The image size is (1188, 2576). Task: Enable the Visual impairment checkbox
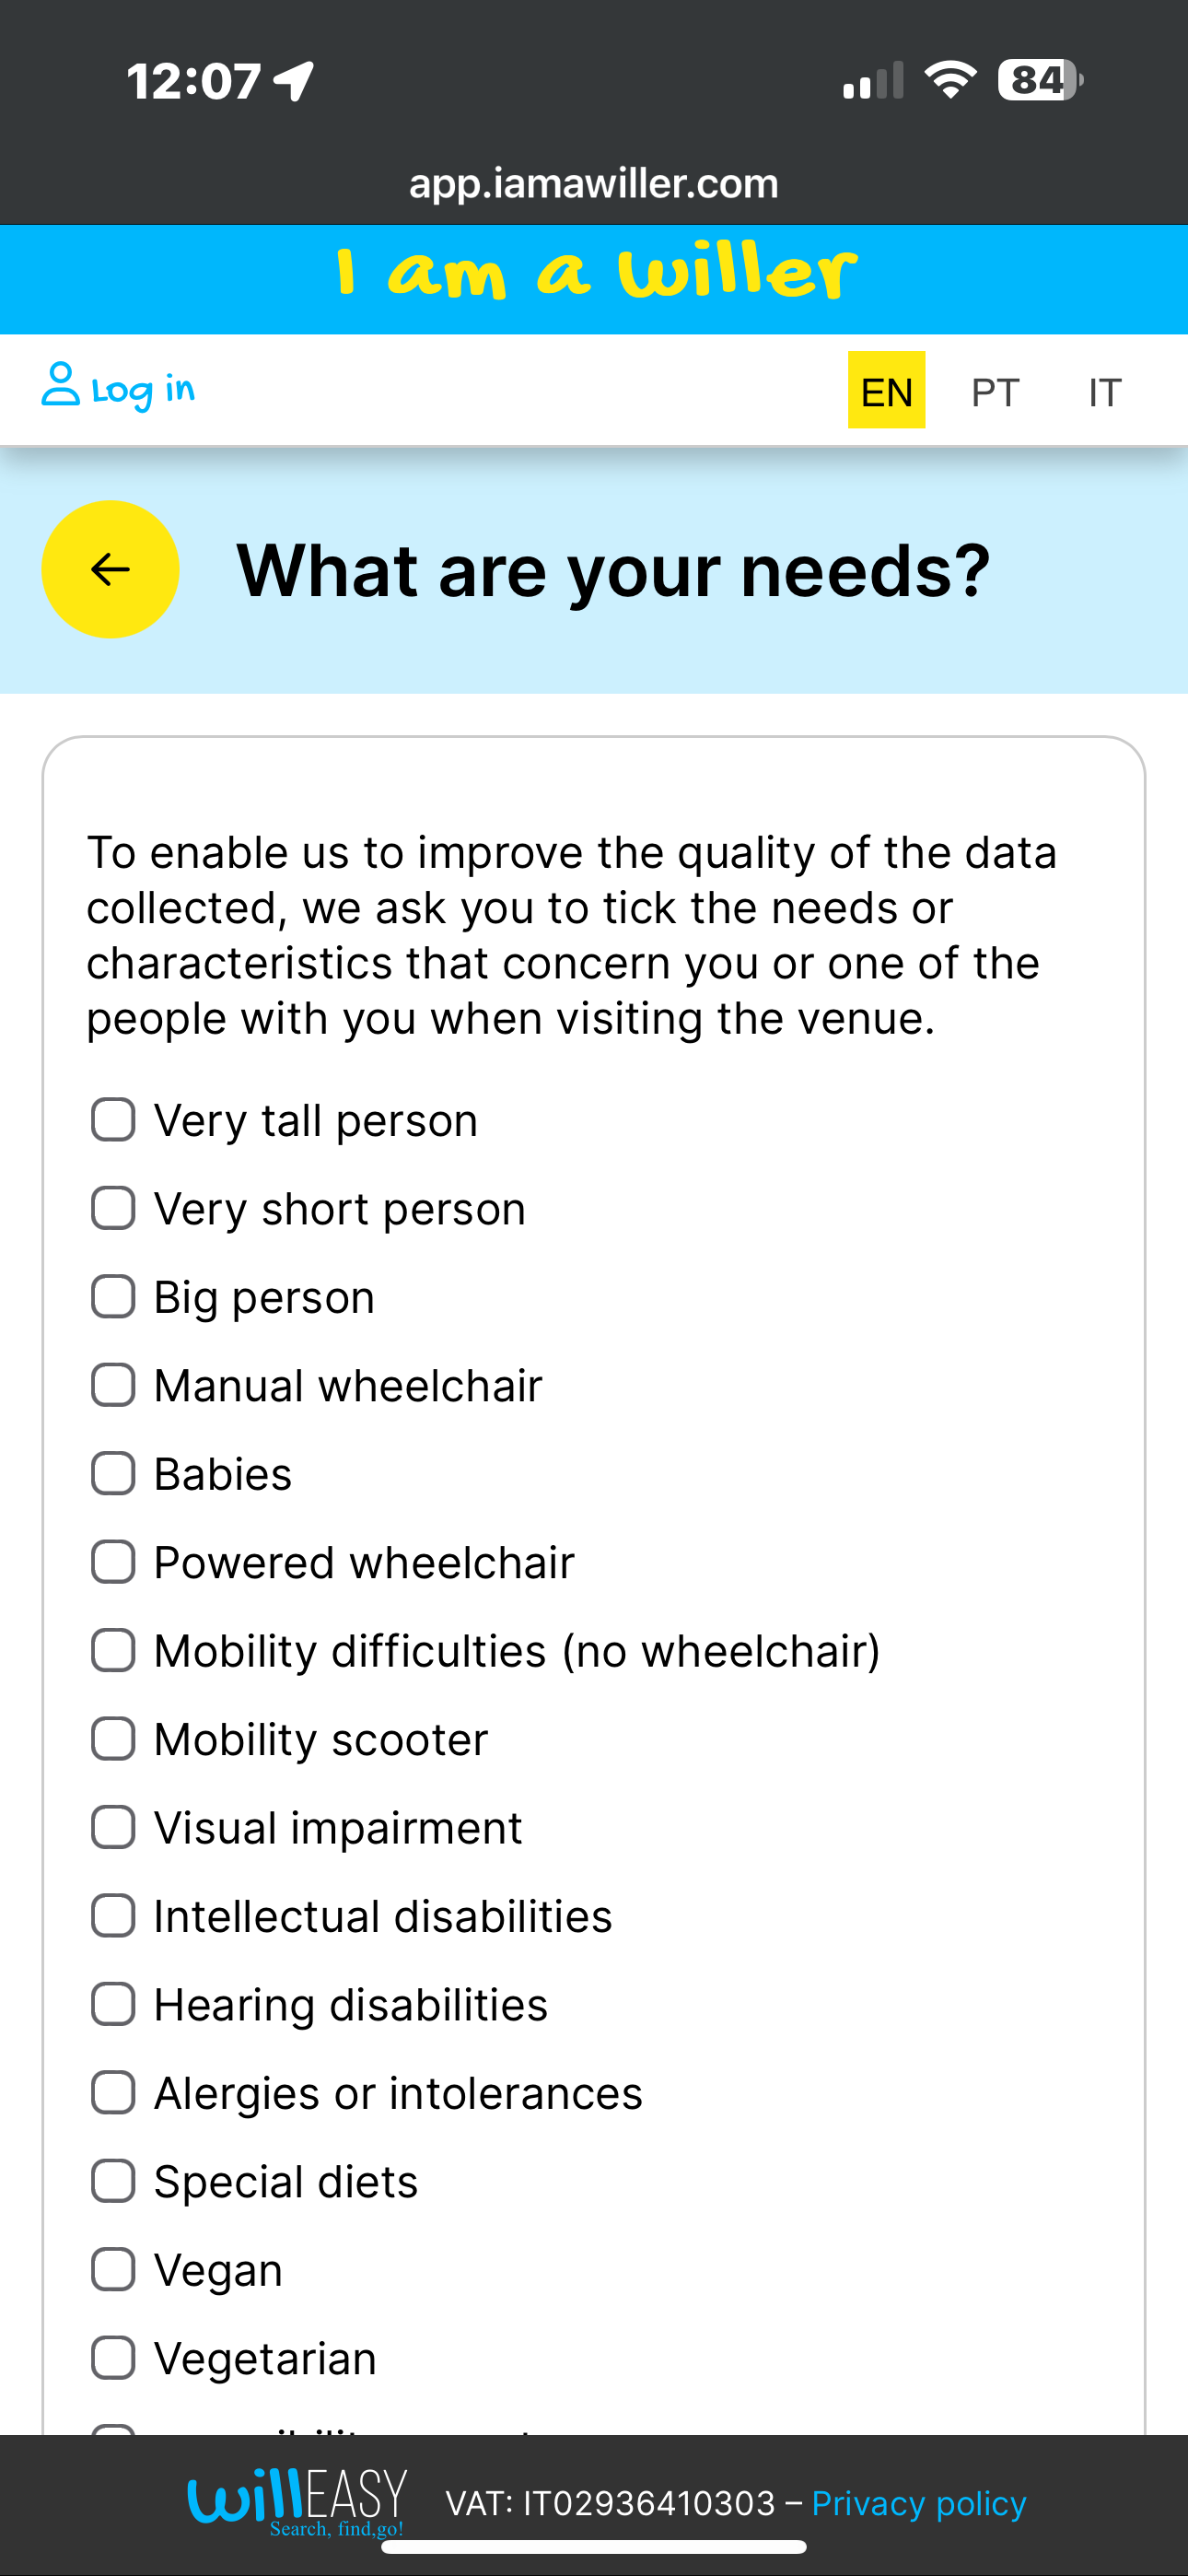pos(113,1827)
